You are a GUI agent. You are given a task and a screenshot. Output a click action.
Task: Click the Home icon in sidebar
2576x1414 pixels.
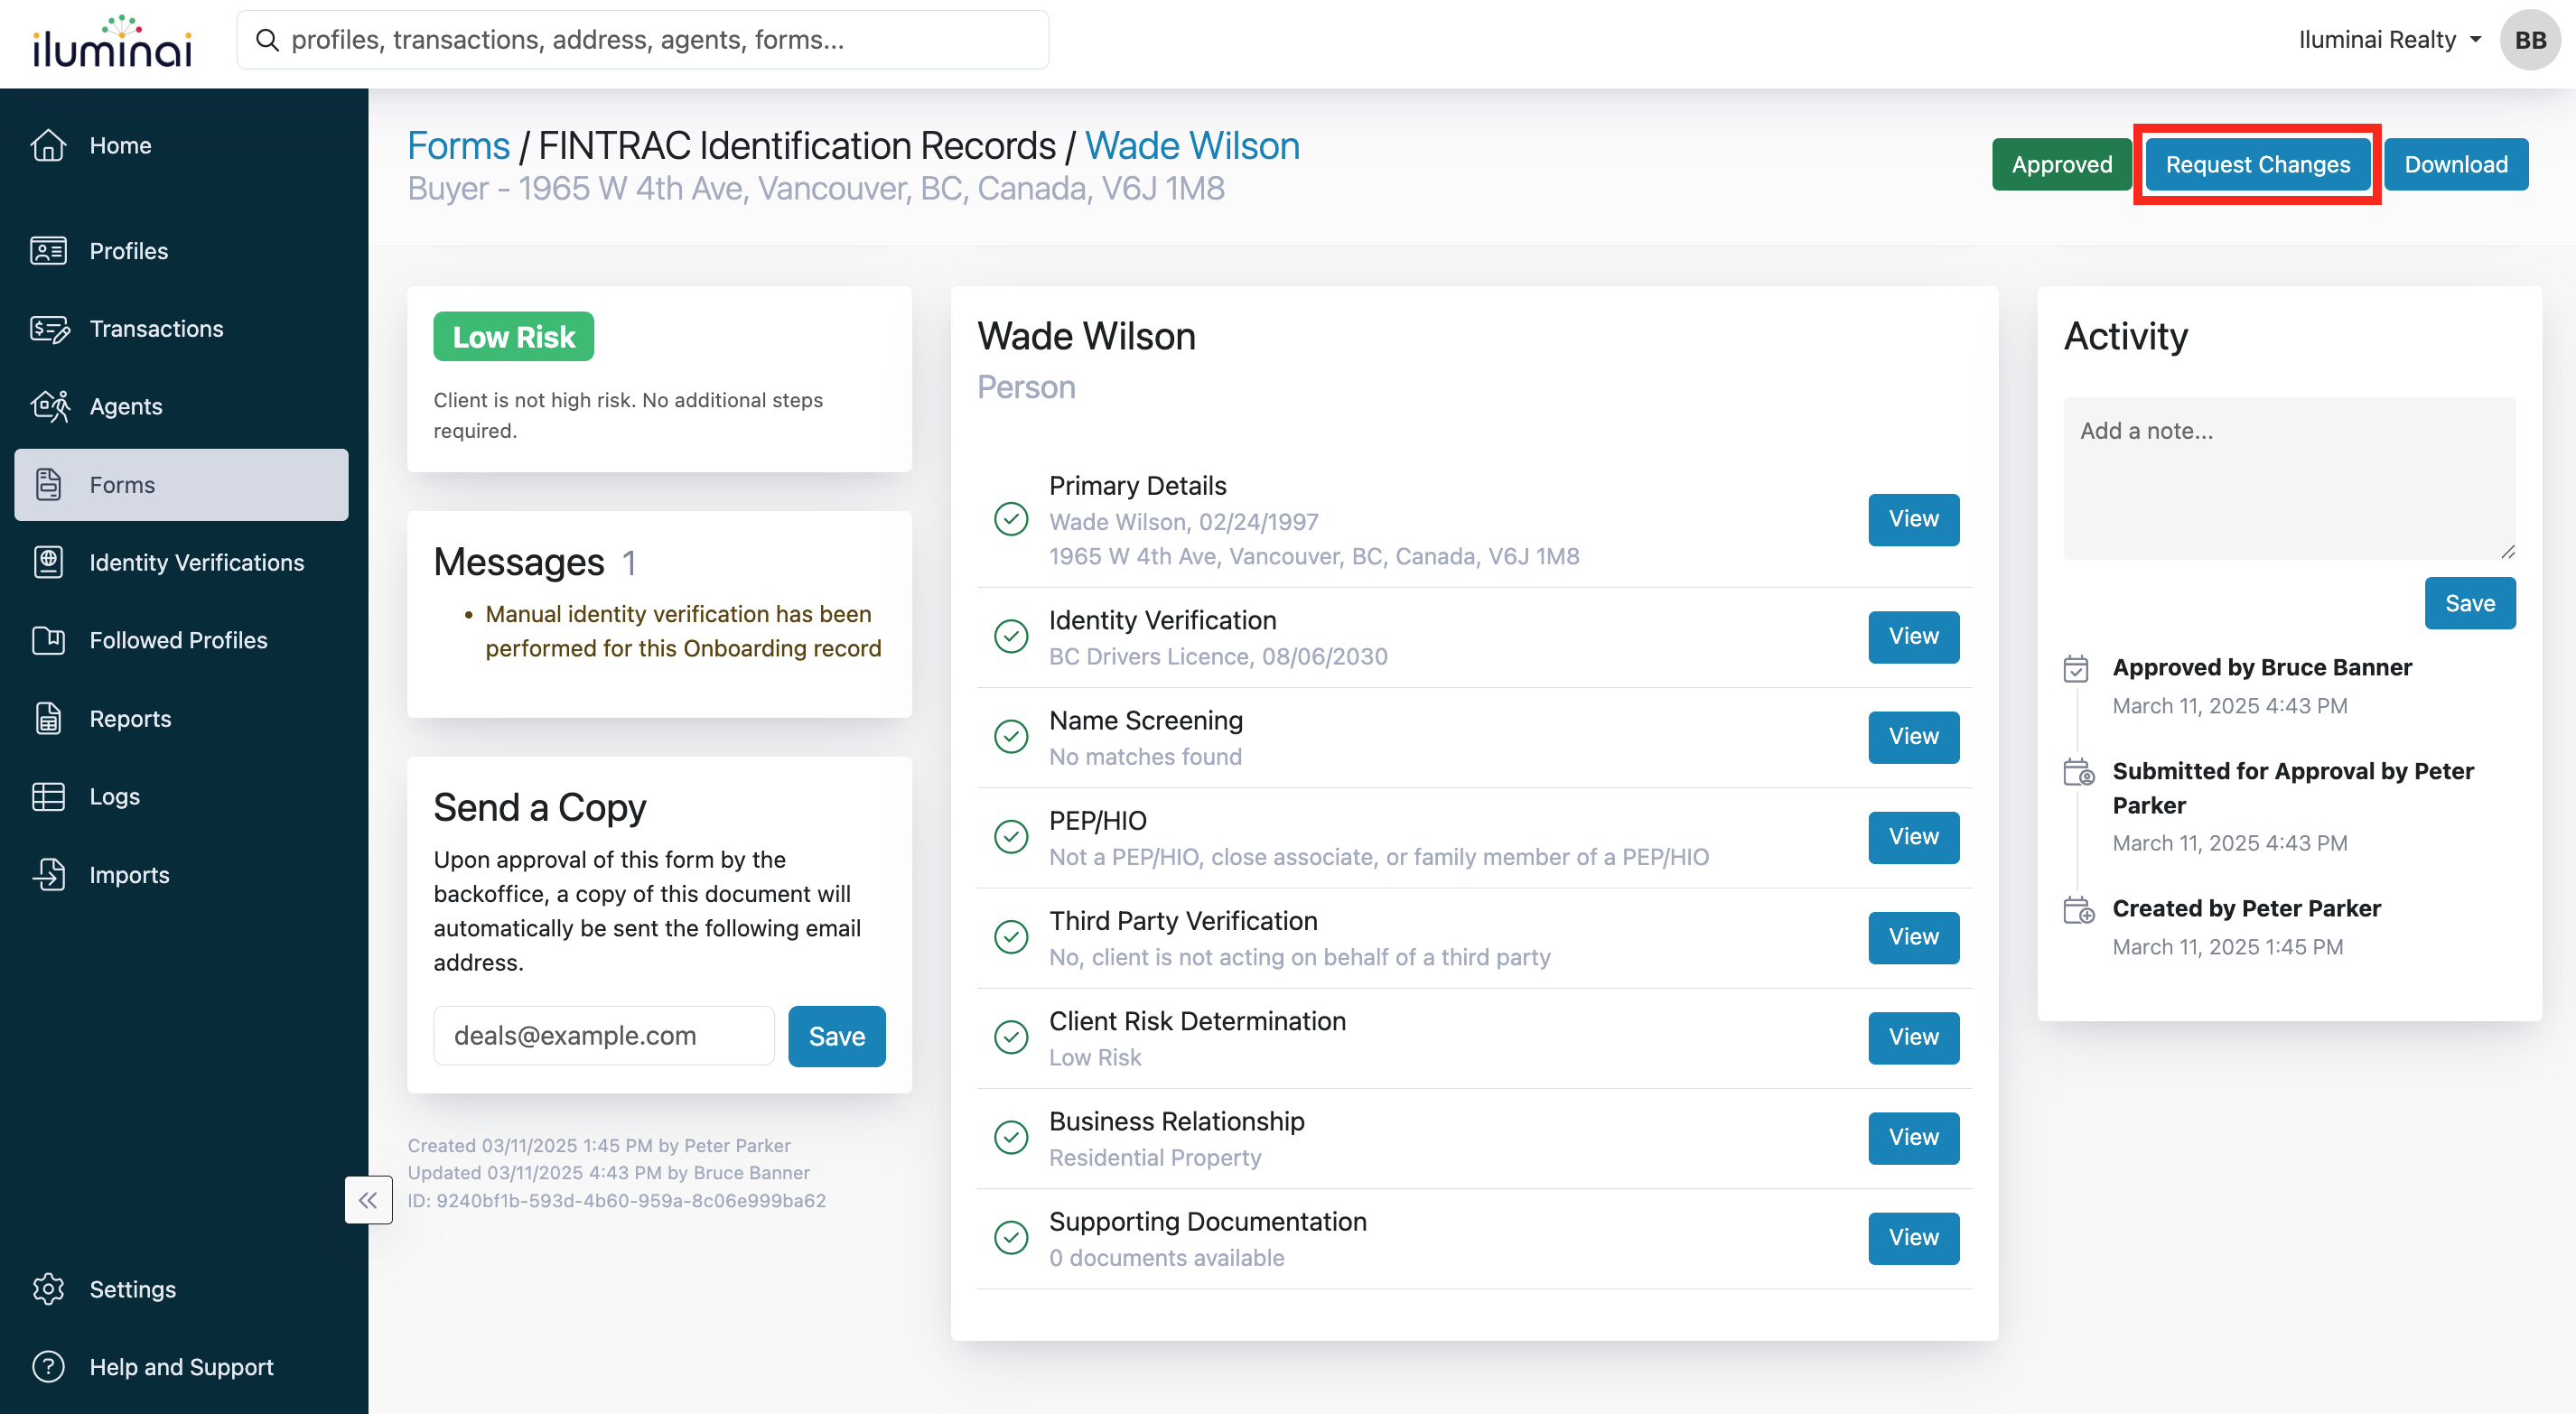pyautogui.click(x=48, y=145)
